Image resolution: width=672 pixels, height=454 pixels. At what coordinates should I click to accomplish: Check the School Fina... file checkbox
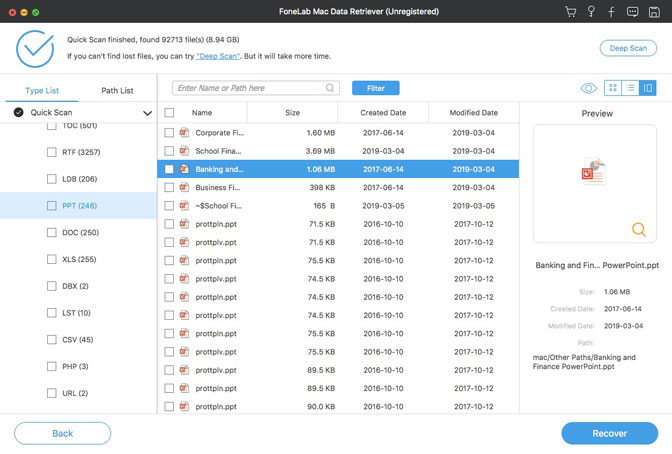[x=169, y=151]
